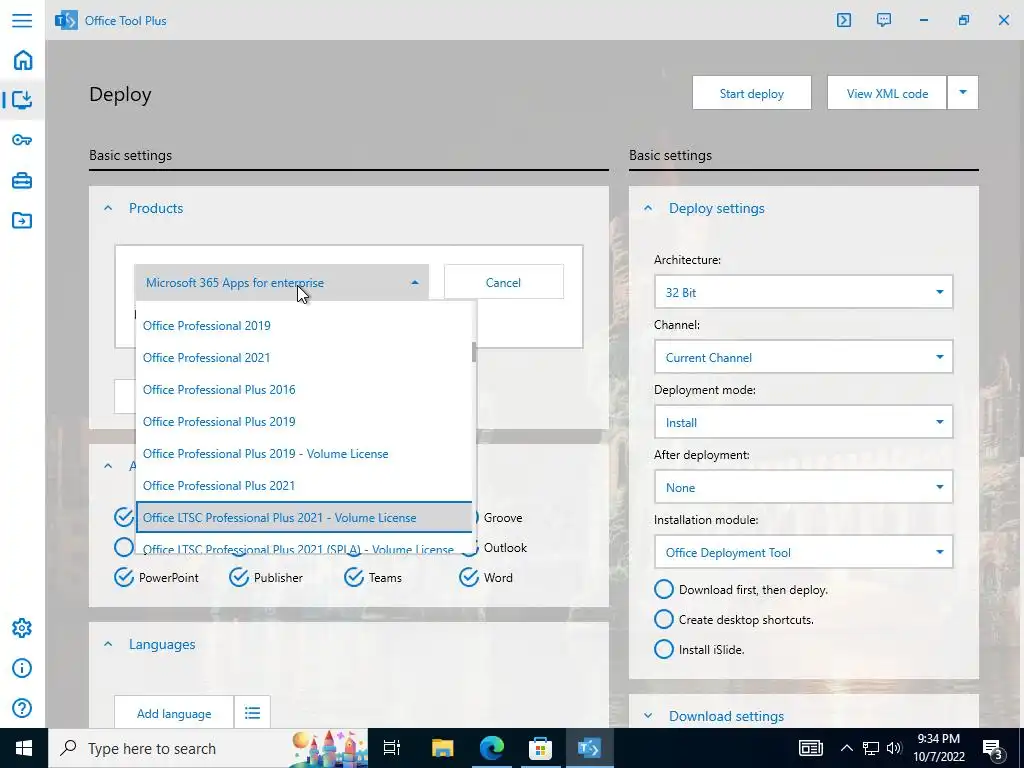
Task: Click the Add language button
Action: pyautogui.click(x=174, y=712)
